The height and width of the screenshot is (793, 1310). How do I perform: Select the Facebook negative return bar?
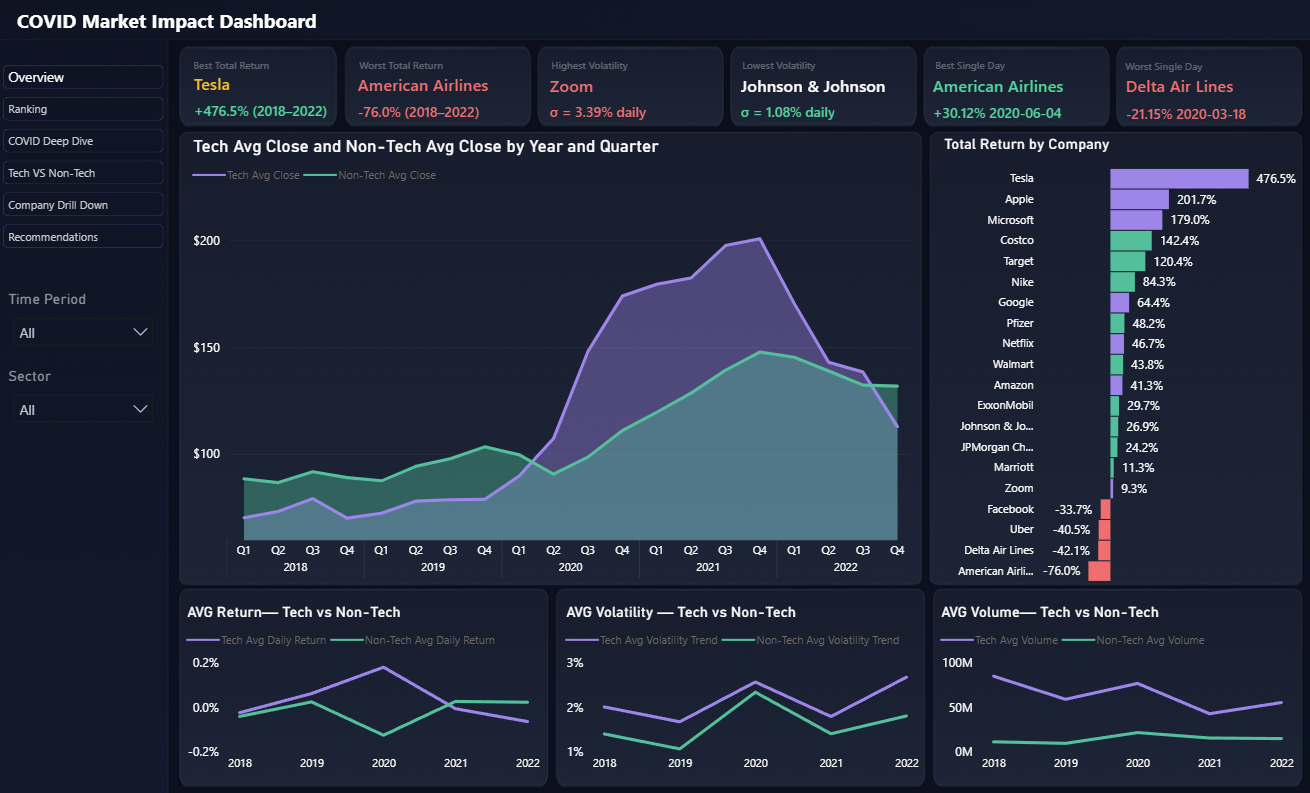(x=1105, y=509)
